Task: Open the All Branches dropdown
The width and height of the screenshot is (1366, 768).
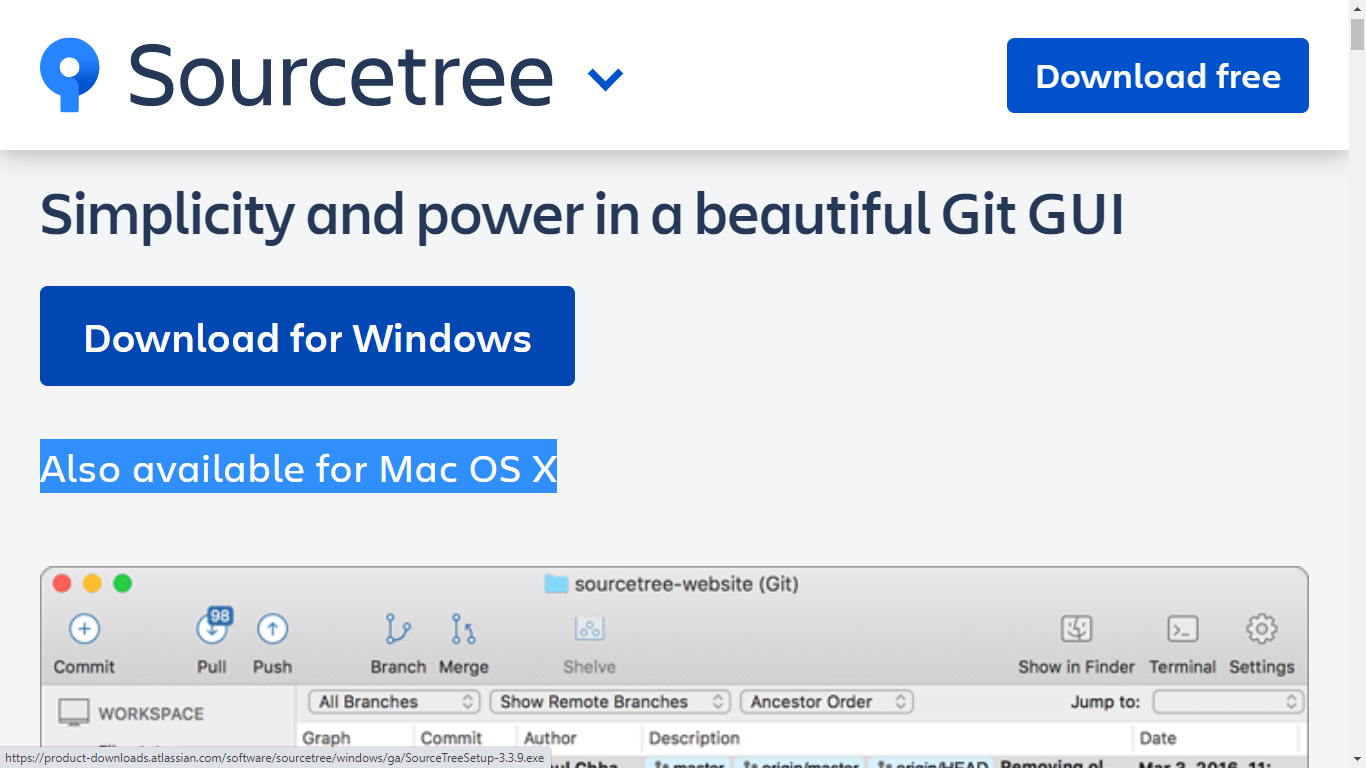Action: coord(394,702)
